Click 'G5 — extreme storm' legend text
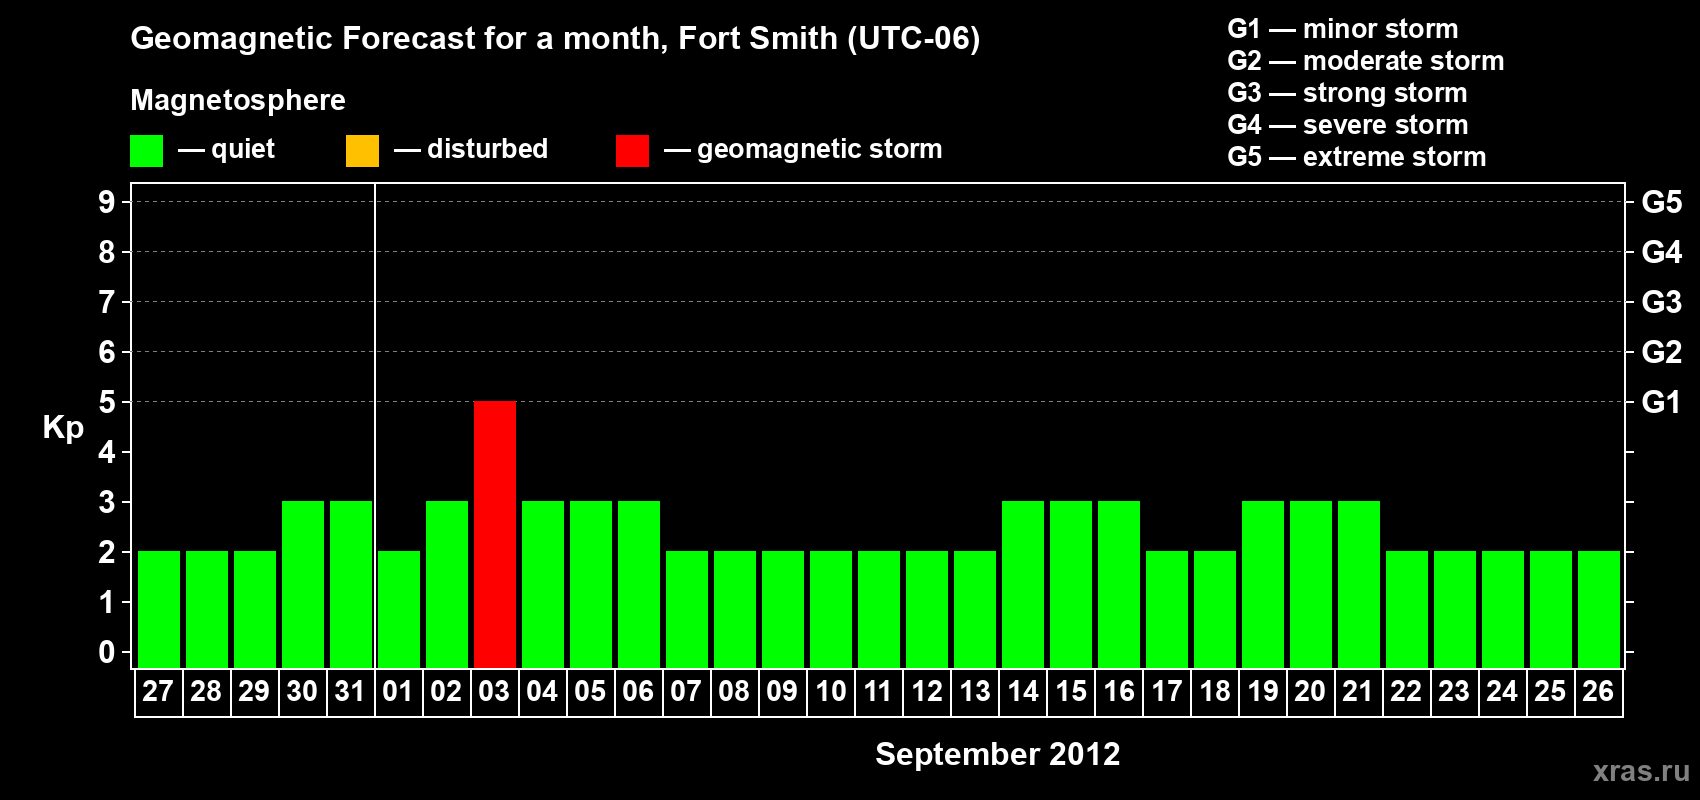This screenshot has width=1700, height=800. tap(1356, 157)
